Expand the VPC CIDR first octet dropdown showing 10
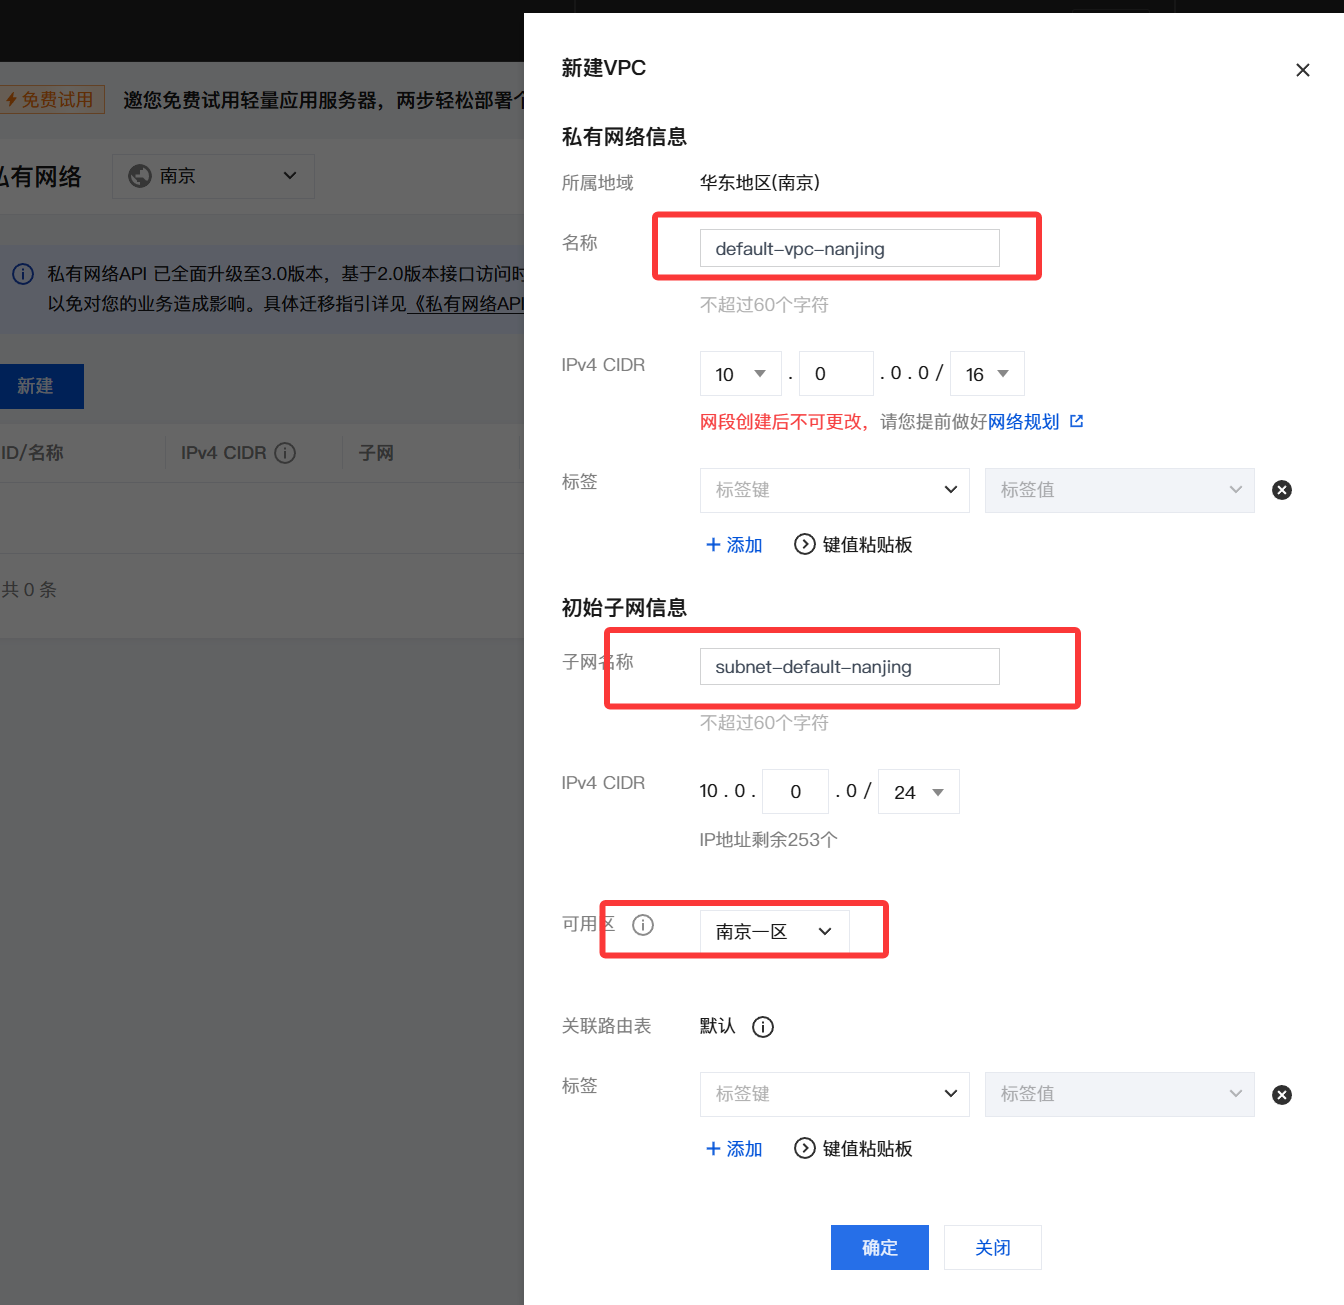Viewport: 1344px width, 1305px height. [740, 374]
